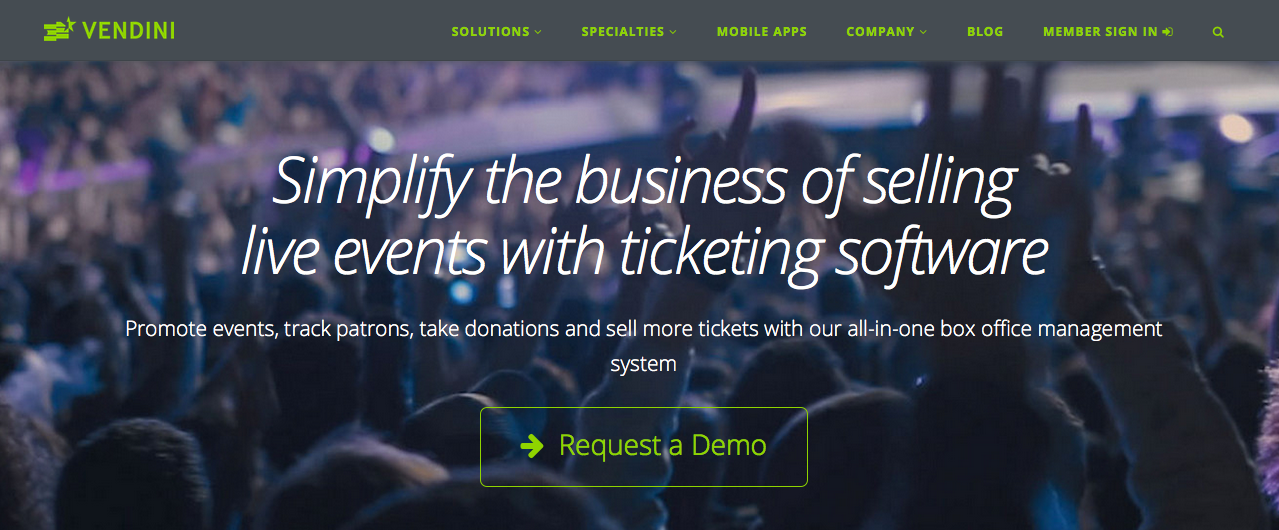Expand the Company chevron arrow
1279x530 pixels.
point(923,32)
